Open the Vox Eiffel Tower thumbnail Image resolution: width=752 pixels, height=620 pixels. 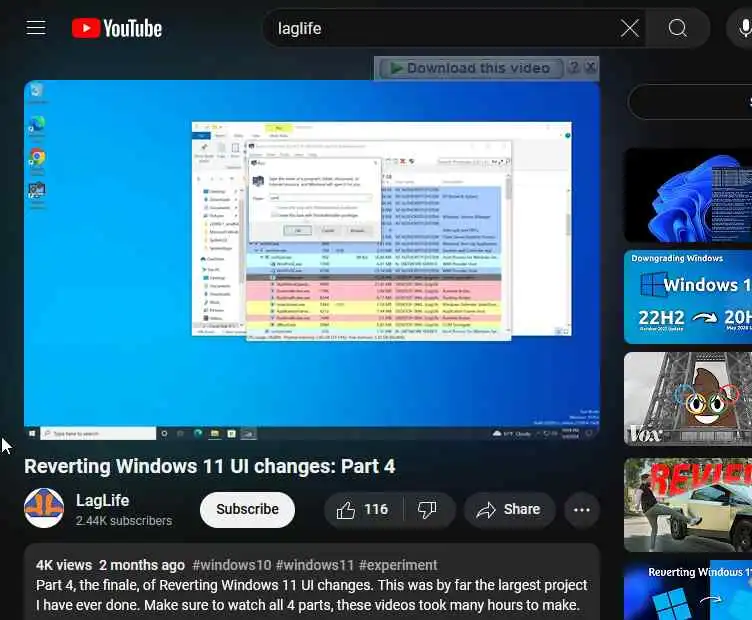(x=688, y=399)
